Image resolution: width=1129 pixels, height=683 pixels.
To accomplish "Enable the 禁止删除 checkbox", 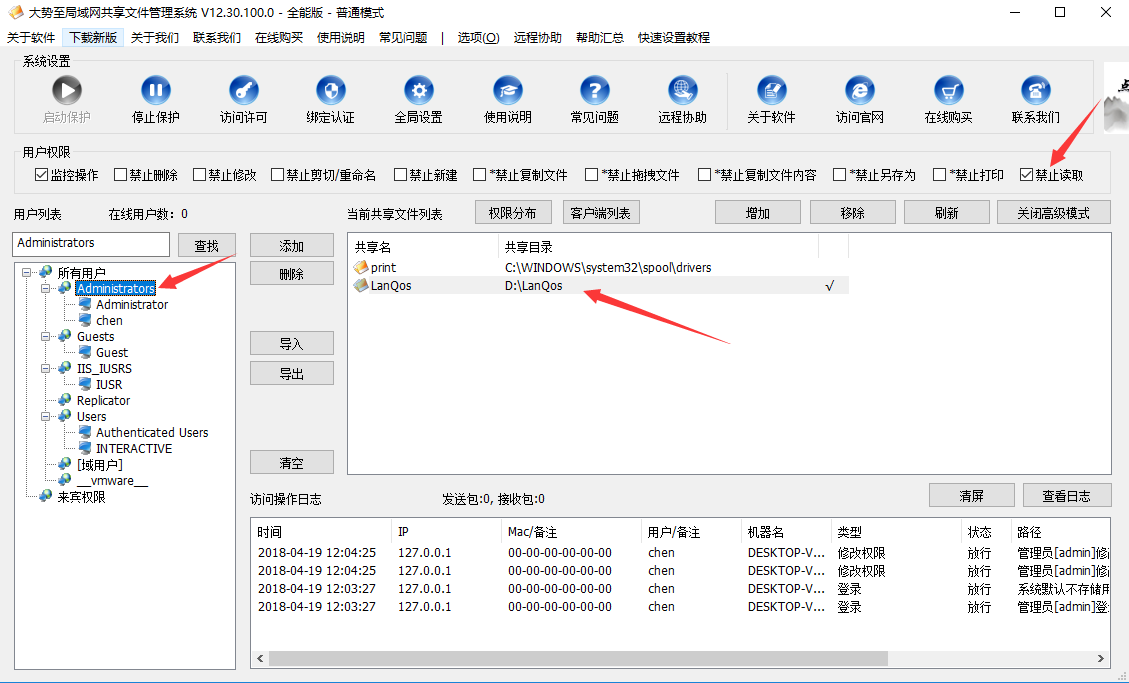I will (x=121, y=175).
